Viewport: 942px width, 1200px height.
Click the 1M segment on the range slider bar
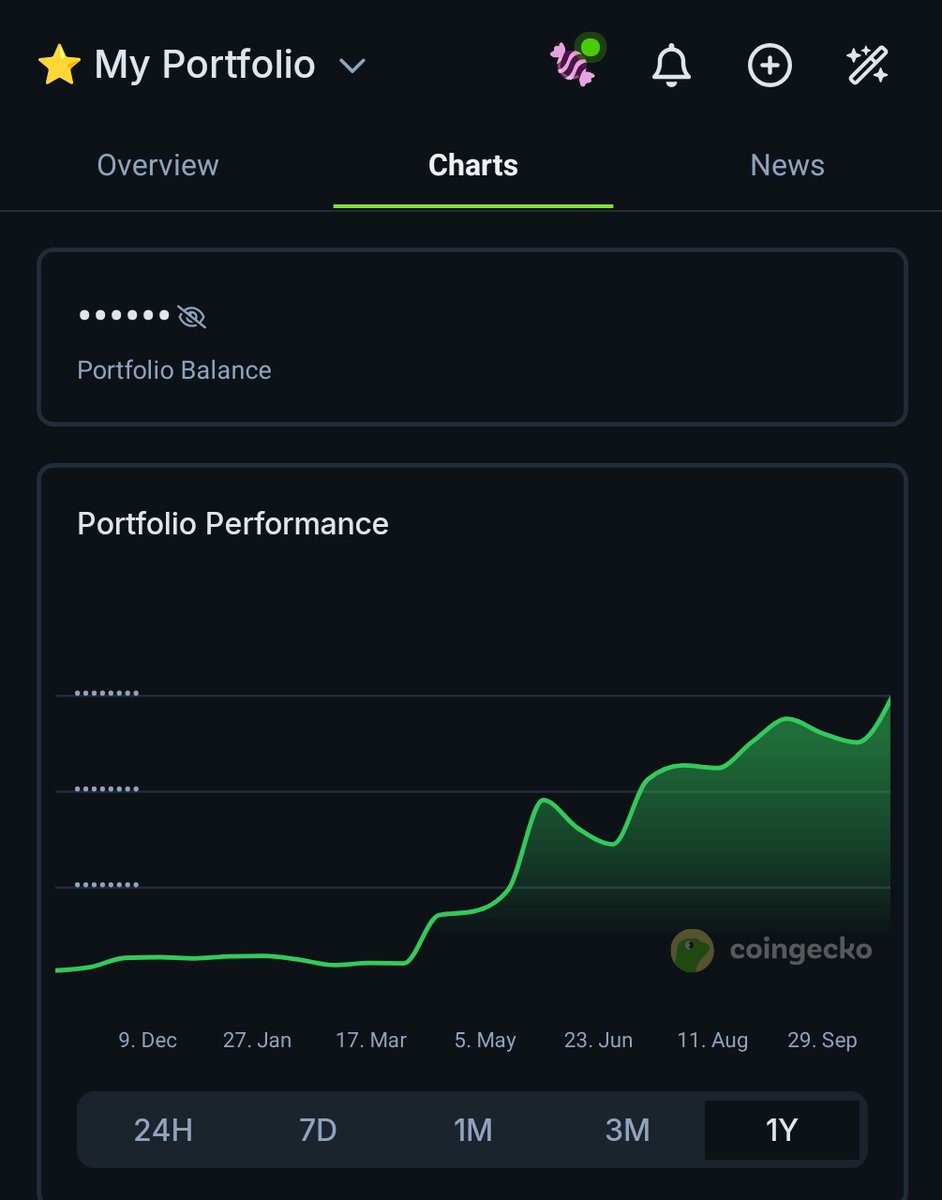474,1129
